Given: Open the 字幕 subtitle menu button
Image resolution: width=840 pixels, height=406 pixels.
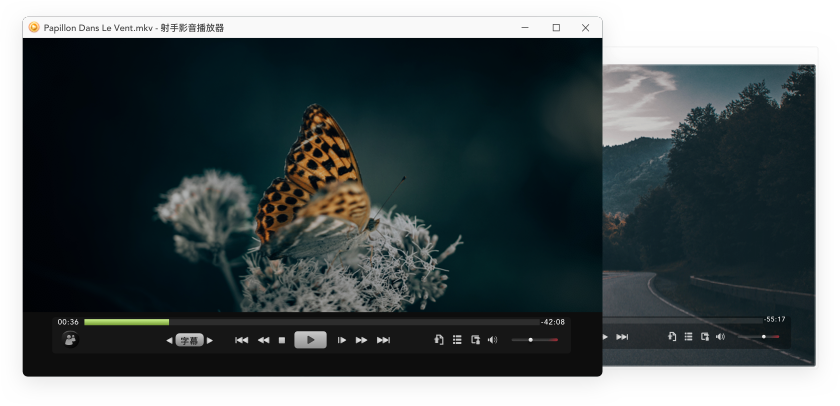Looking at the screenshot, I should pyautogui.click(x=189, y=340).
